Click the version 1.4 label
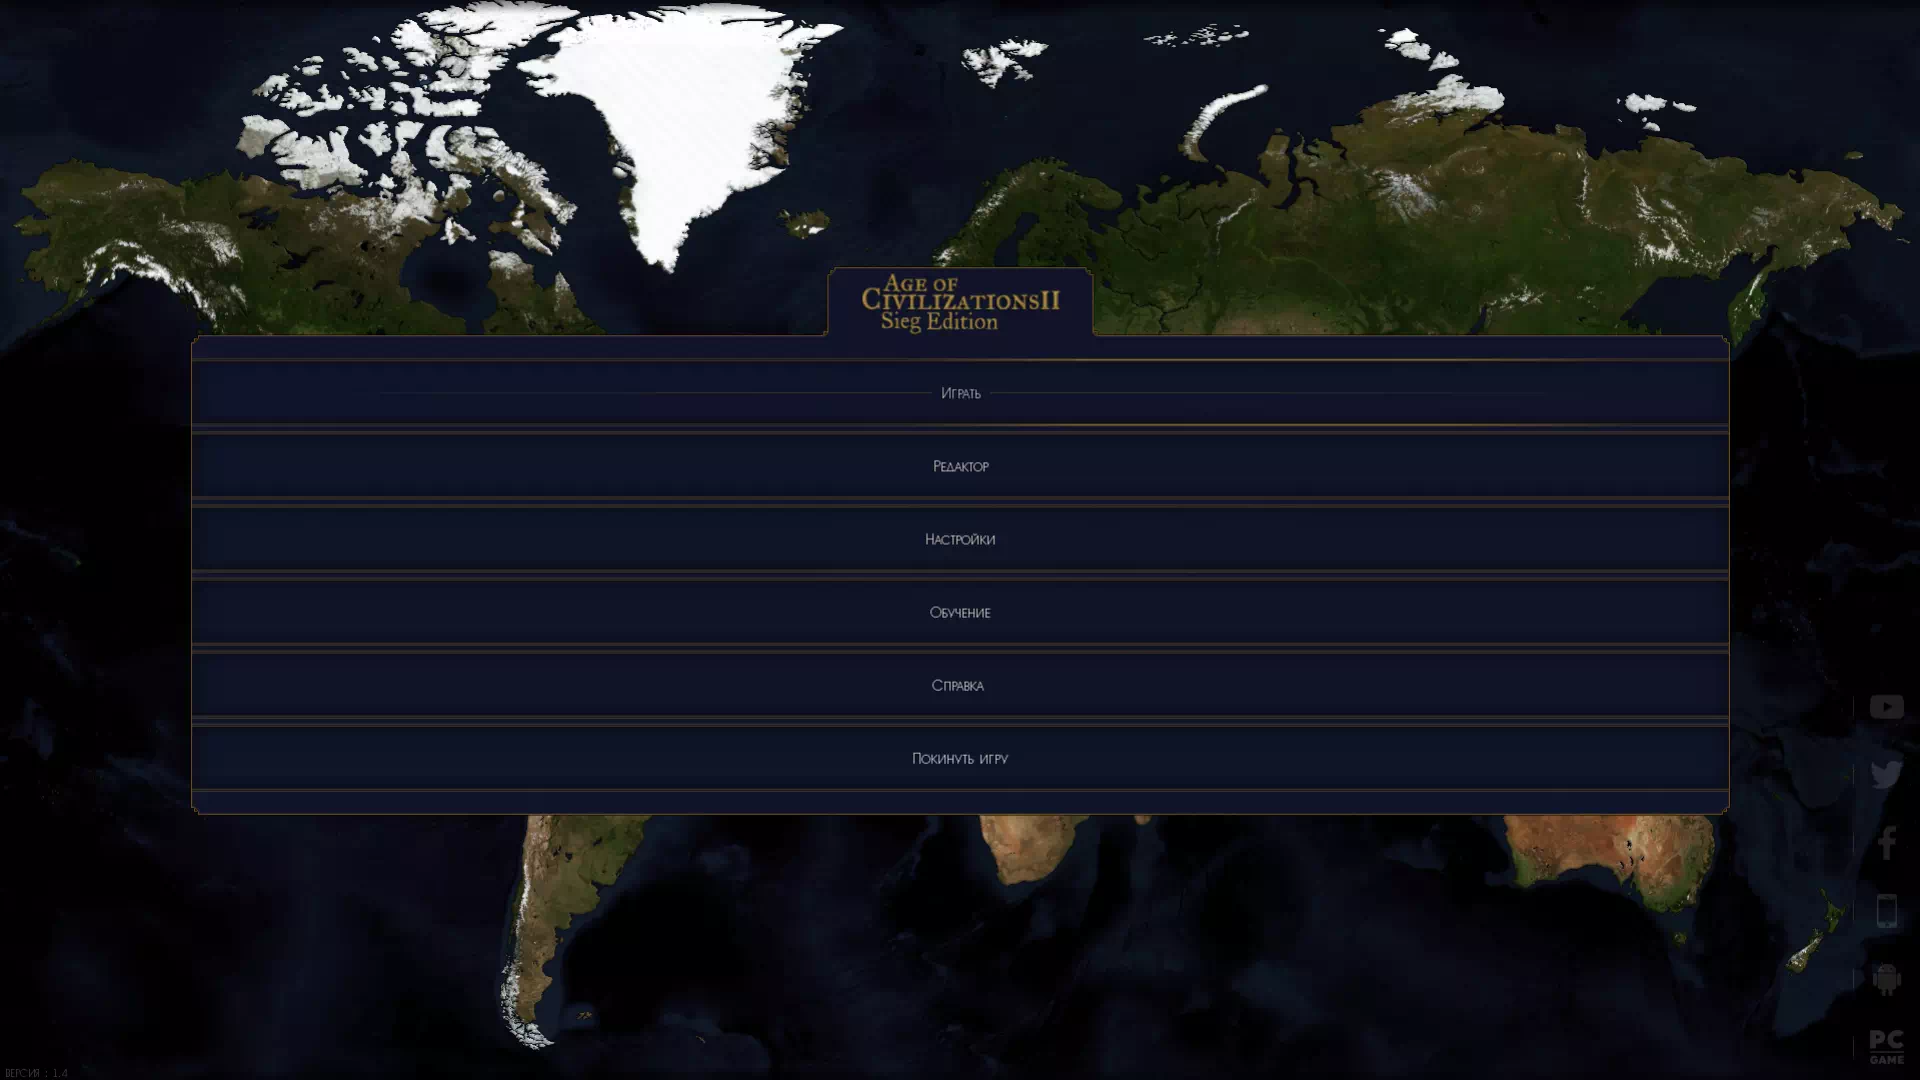This screenshot has height=1080, width=1920. (x=36, y=1073)
